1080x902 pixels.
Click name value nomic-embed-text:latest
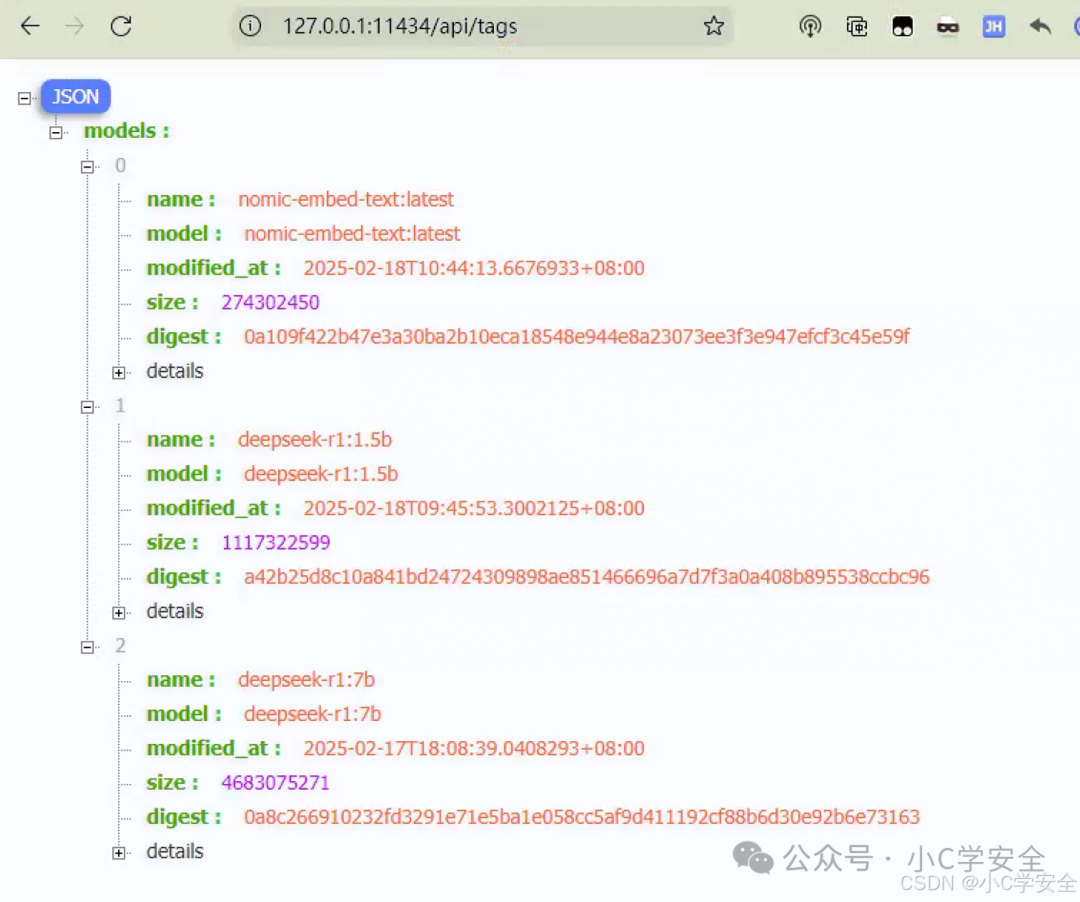[x=346, y=199]
